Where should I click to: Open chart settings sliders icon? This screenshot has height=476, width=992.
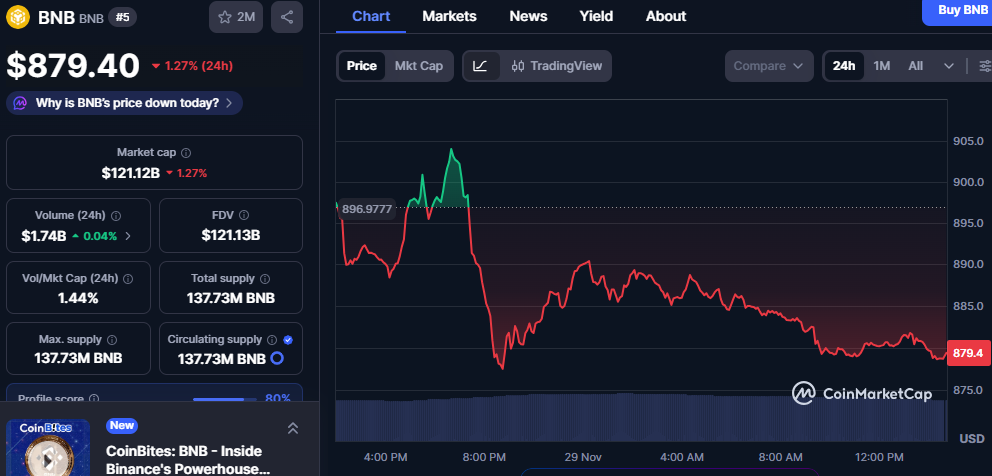984,66
